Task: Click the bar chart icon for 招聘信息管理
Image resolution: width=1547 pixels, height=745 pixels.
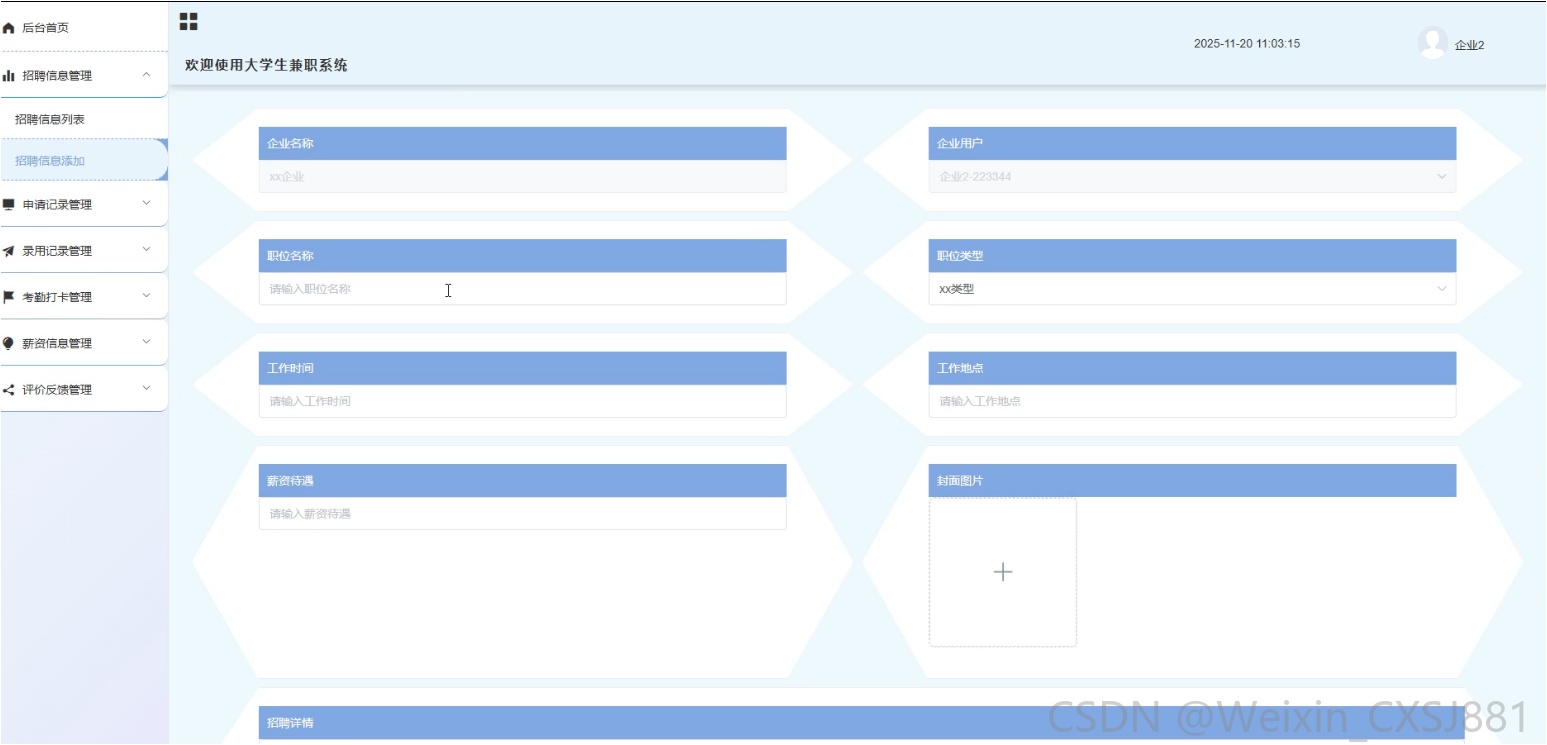Action: (9, 75)
